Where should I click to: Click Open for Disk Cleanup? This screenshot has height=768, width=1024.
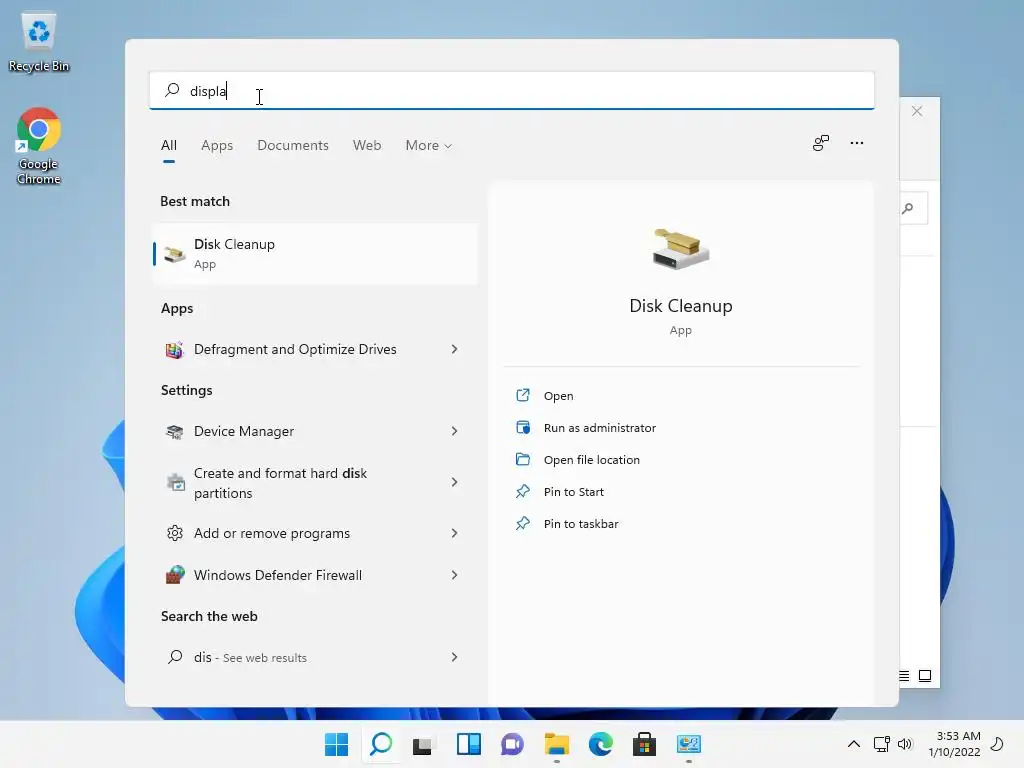coord(558,396)
